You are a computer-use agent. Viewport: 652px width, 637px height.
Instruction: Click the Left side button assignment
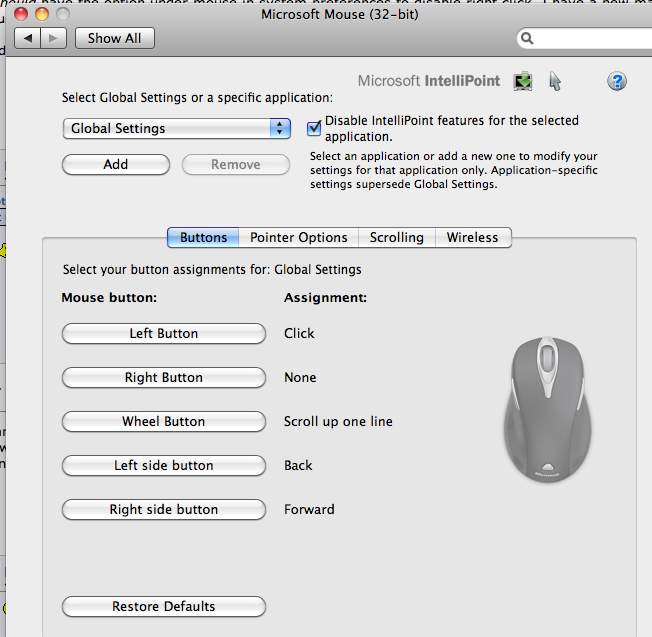pyautogui.click(x=164, y=466)
